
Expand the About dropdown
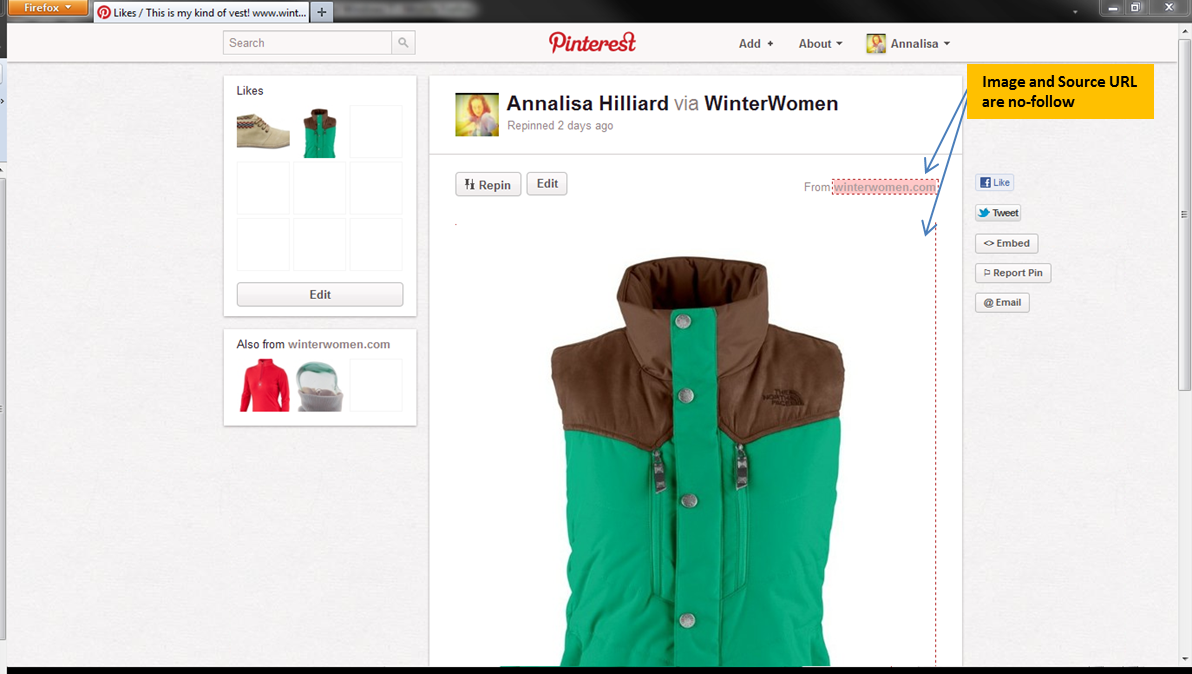click(x=820, y=43)
